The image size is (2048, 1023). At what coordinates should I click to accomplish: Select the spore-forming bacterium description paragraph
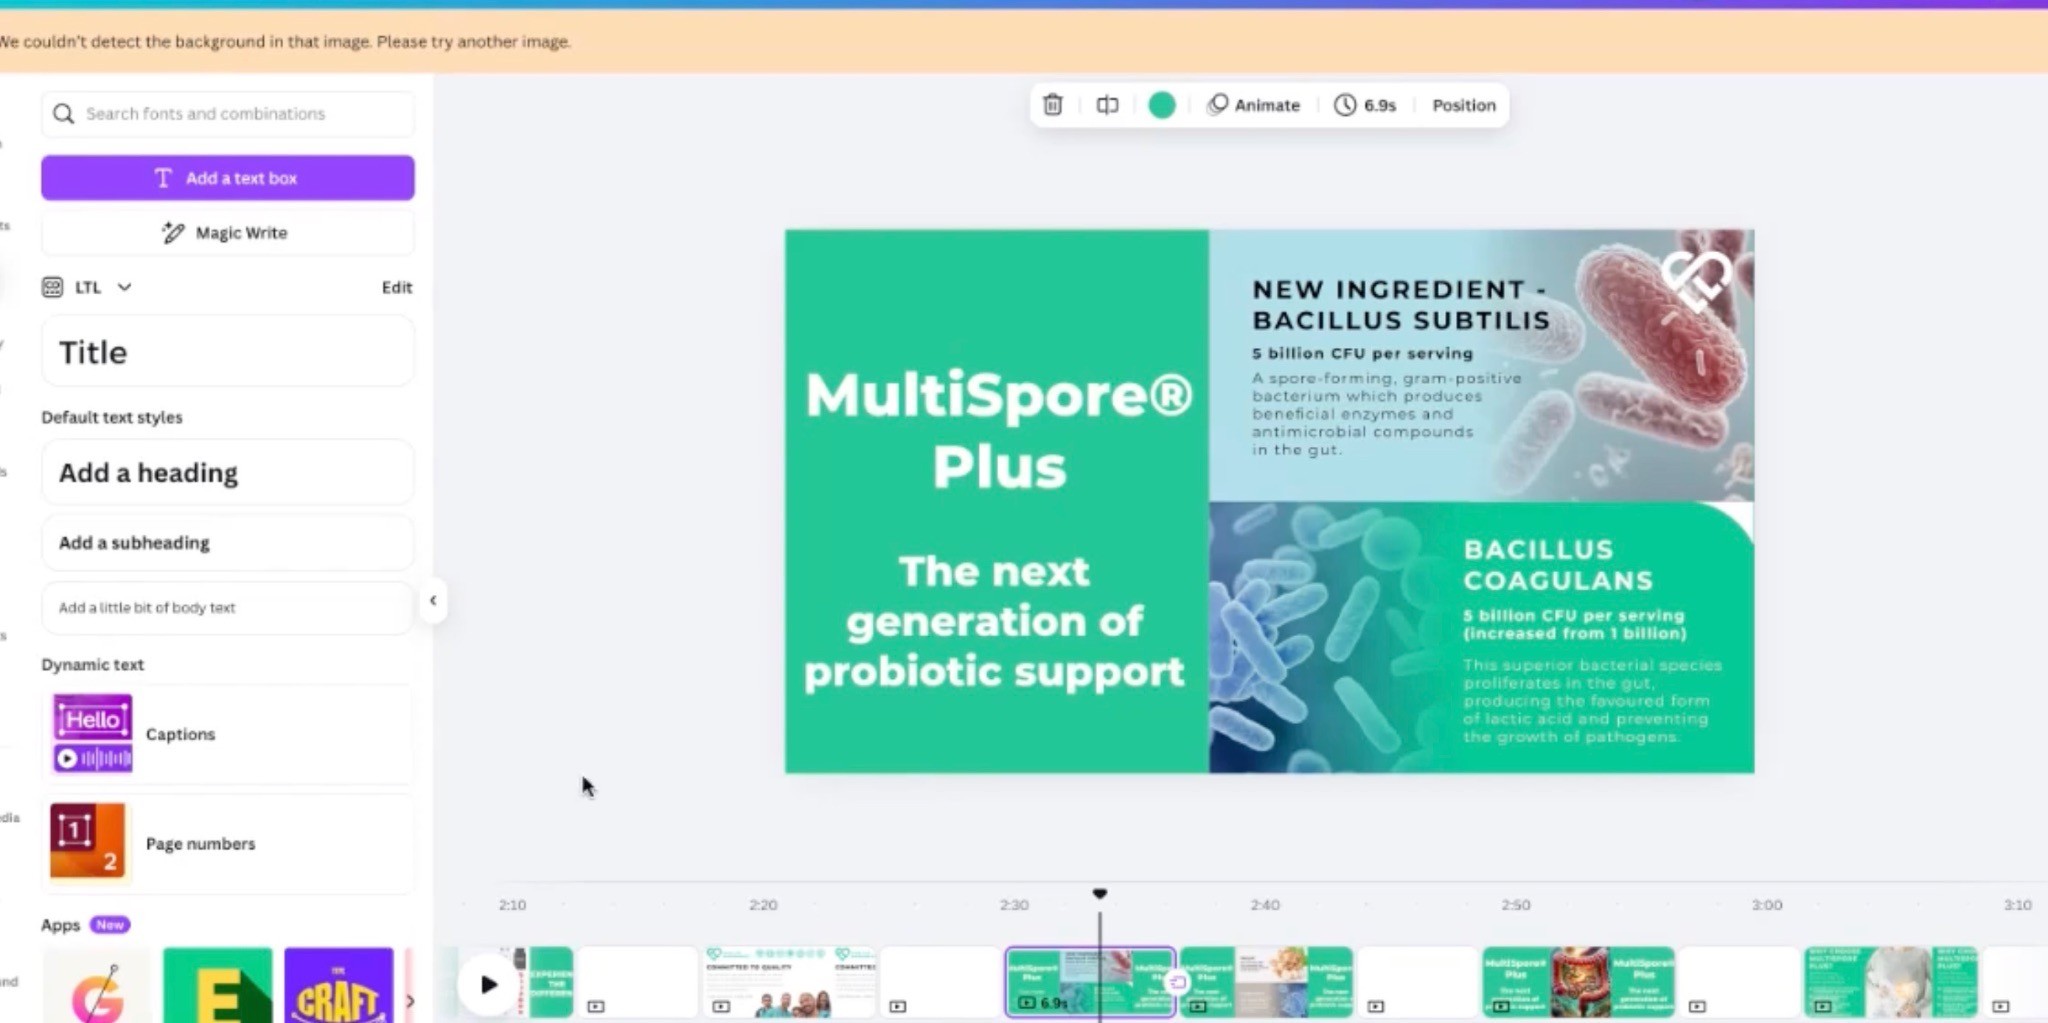(1387, 414)
